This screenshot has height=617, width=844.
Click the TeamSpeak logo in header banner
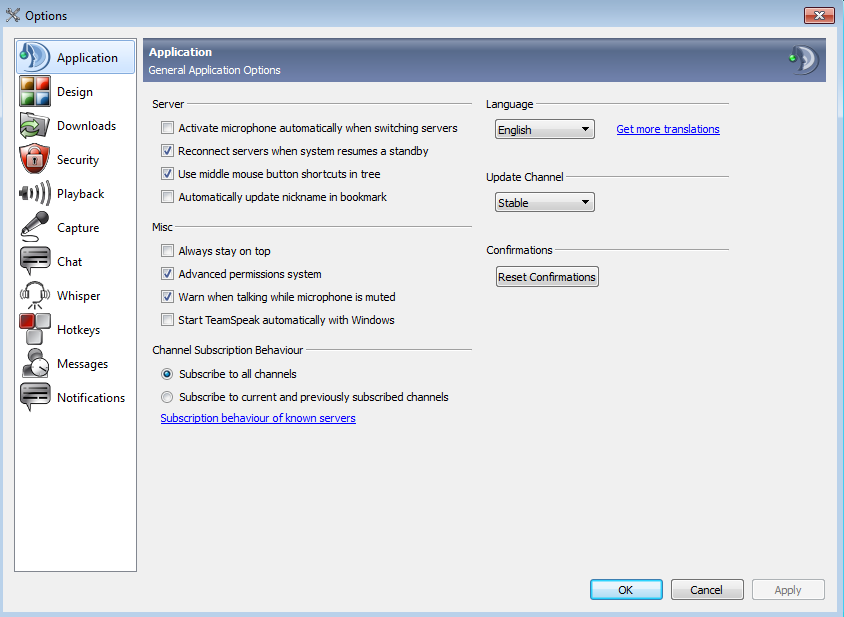click(x=804, y=60)
